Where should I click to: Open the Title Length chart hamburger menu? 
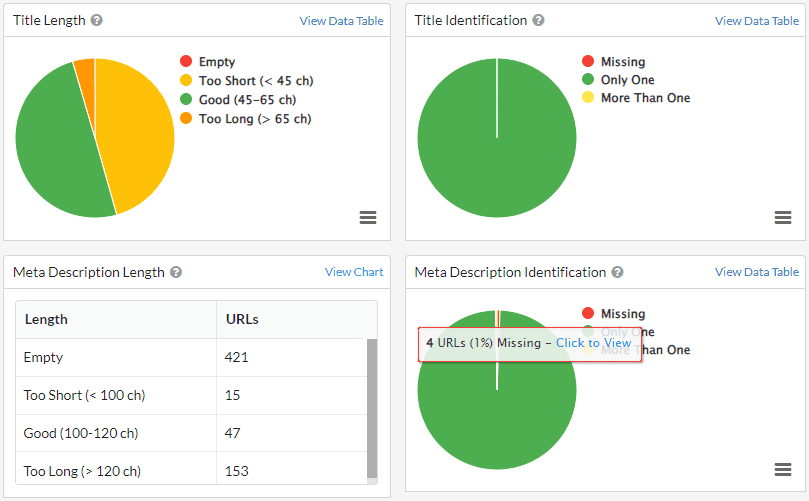368,217
